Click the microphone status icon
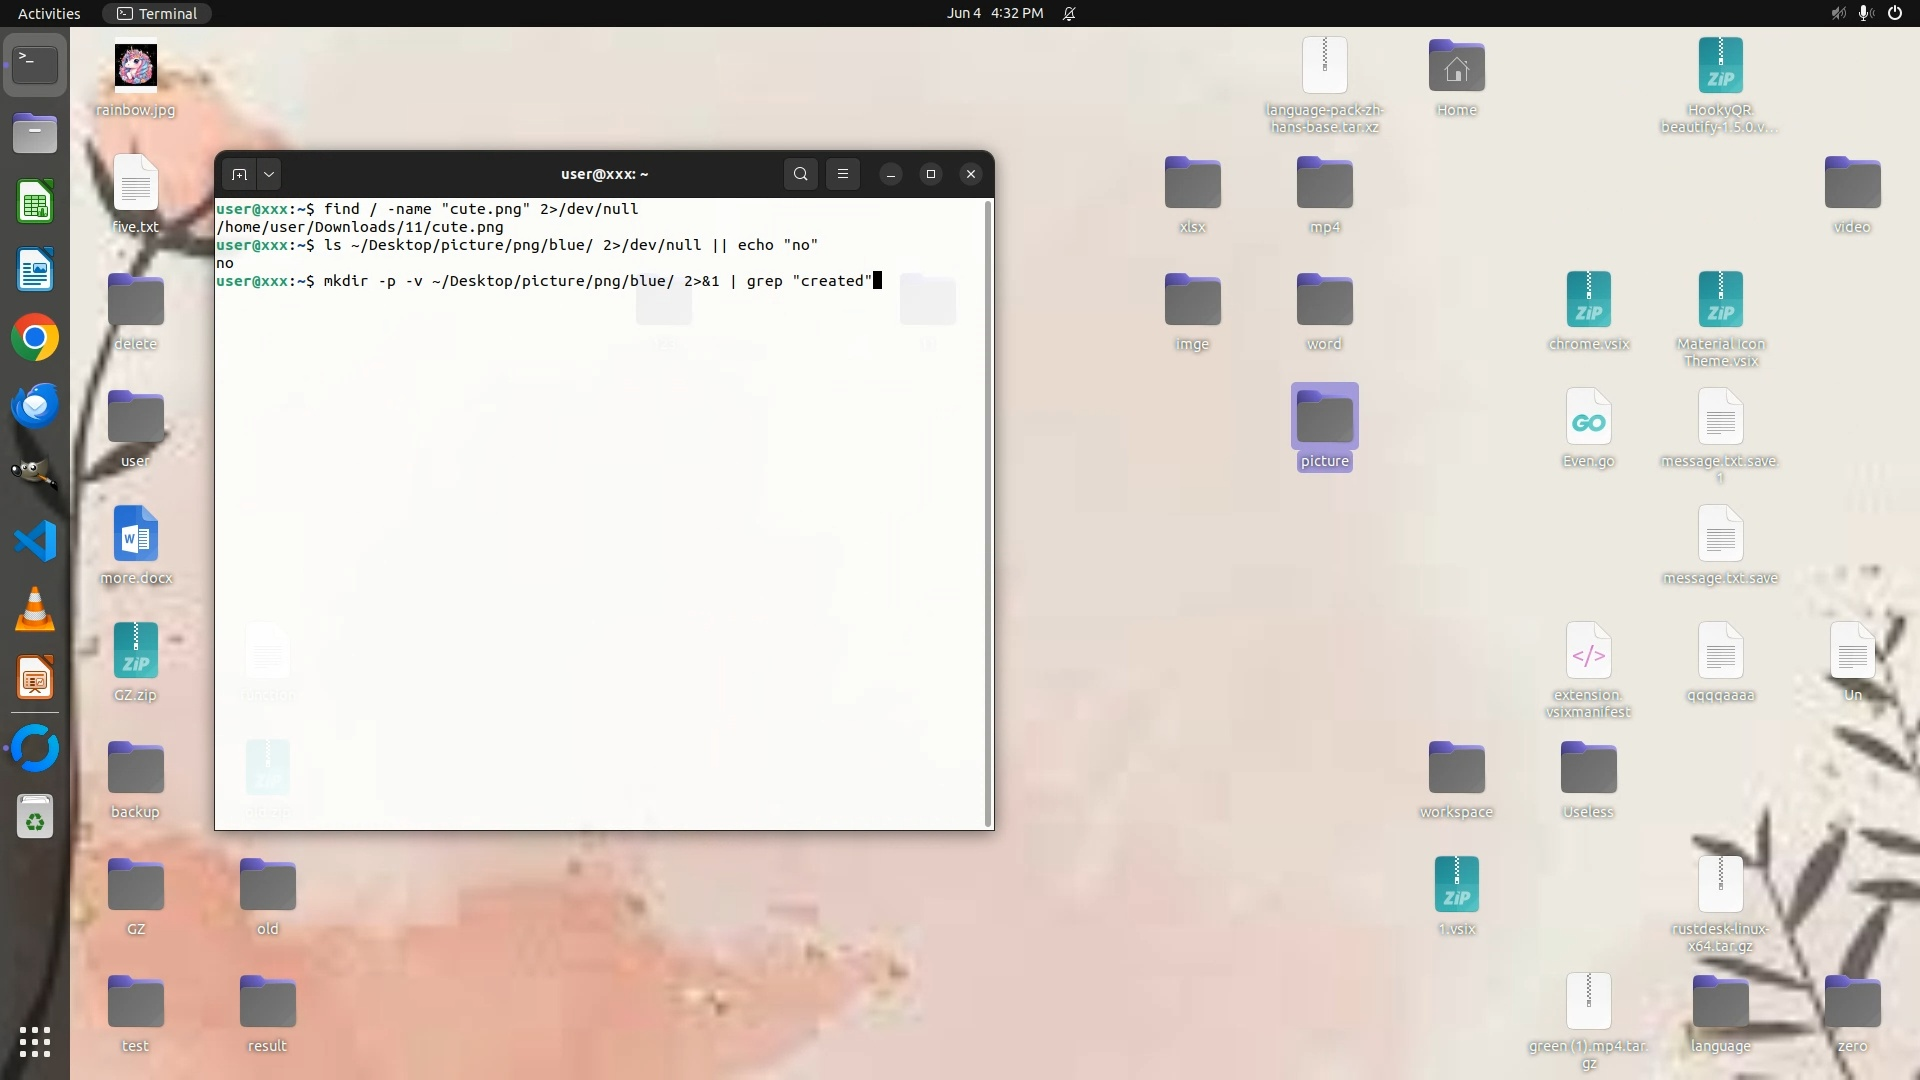 coord(1866,13)
